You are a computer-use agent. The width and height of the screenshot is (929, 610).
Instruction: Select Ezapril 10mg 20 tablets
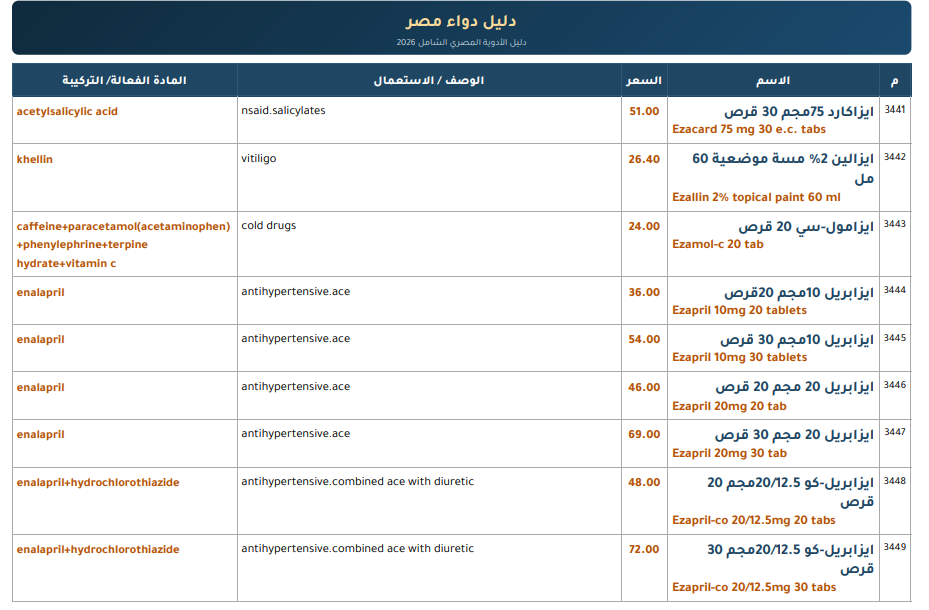click(739, 310)
